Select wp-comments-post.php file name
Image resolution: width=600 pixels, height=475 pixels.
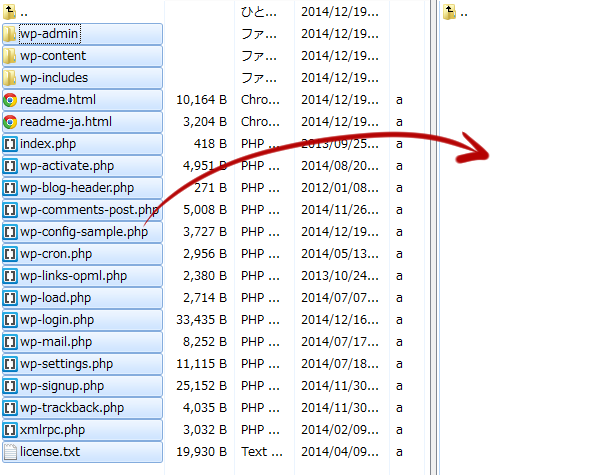coord(89,210)
